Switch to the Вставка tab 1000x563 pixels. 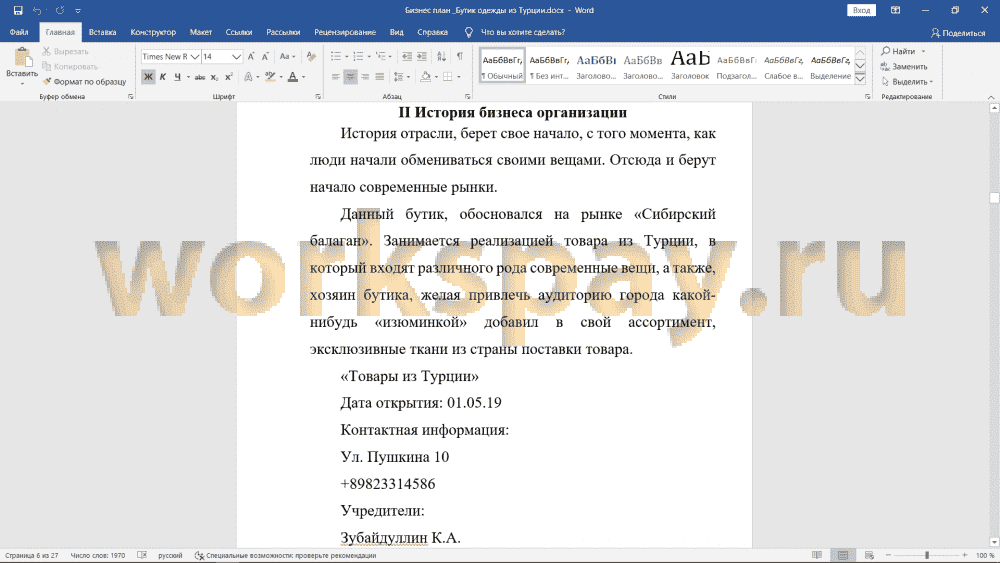(102, 32)
